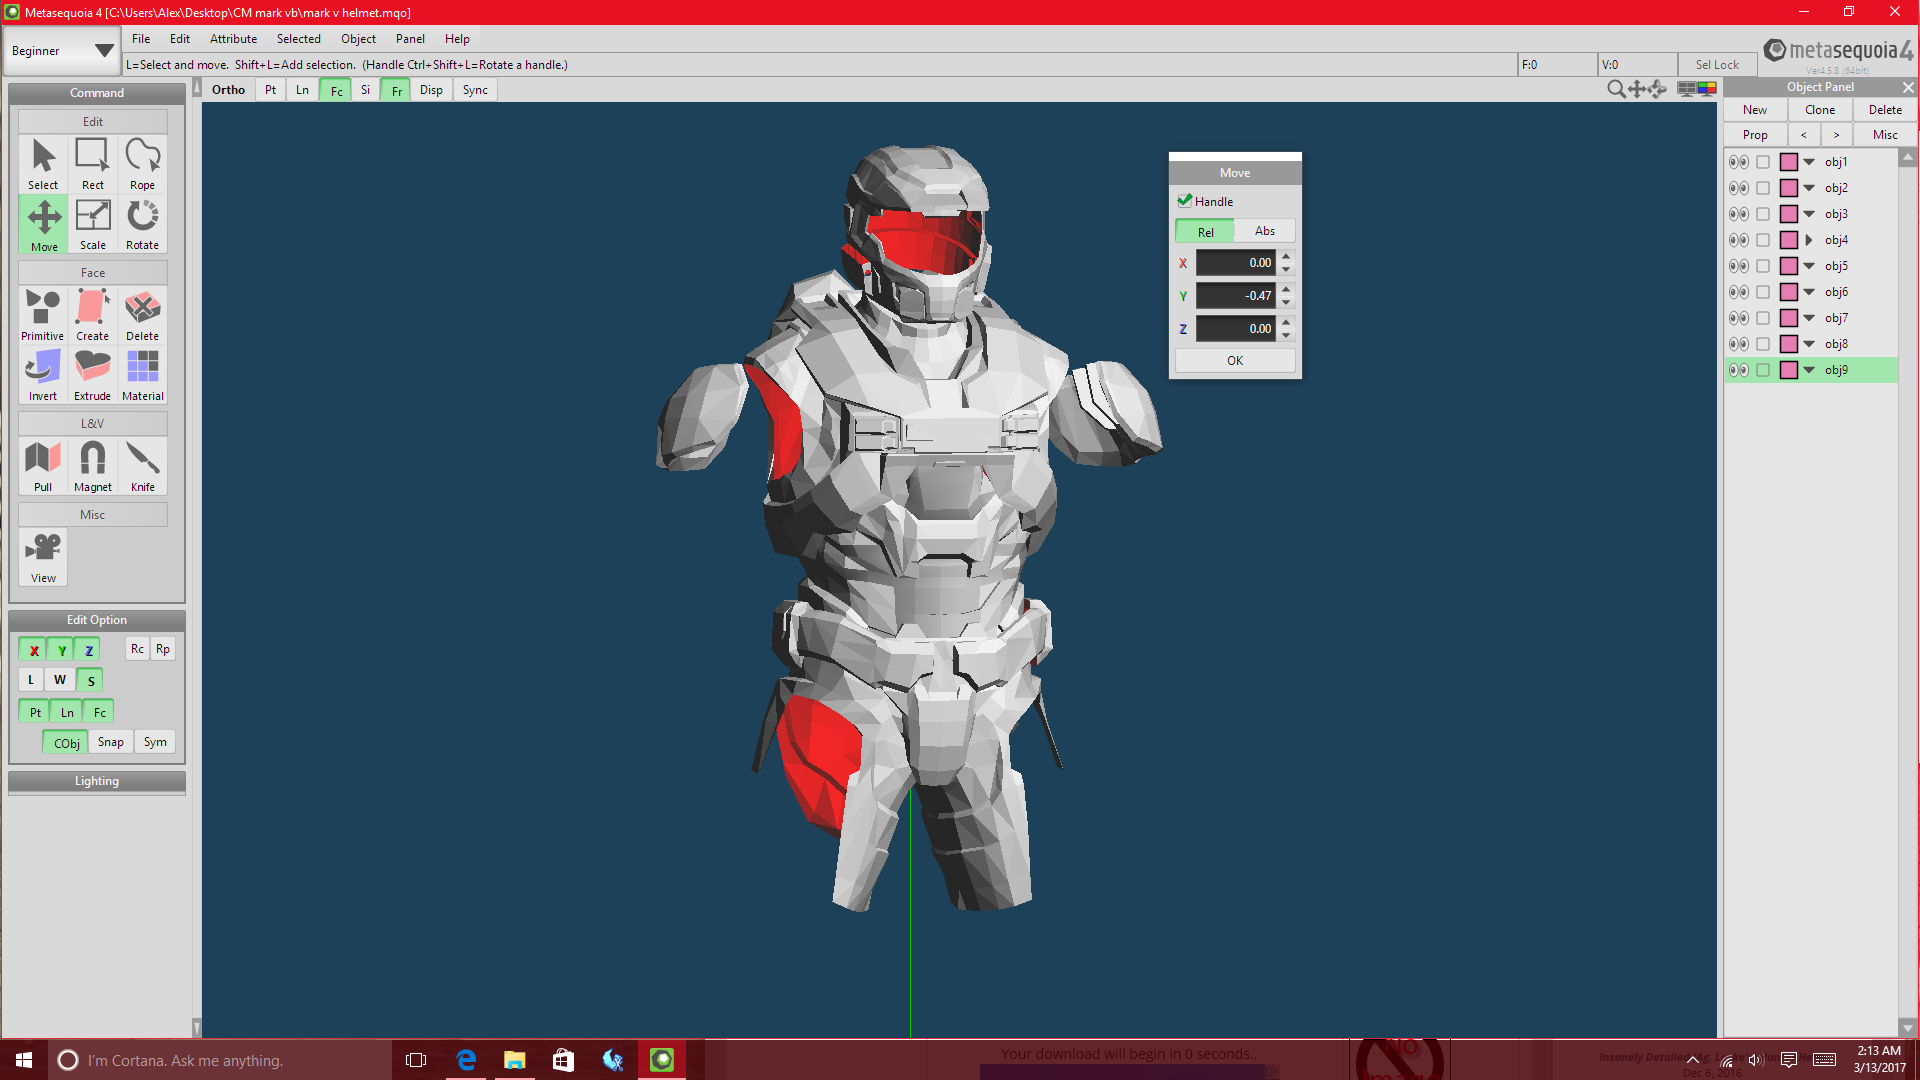The width and height of the screenshot is (1920, 1080).
Task: Click Prop in the Object Panel
Action: click(x=1755, y=135)
